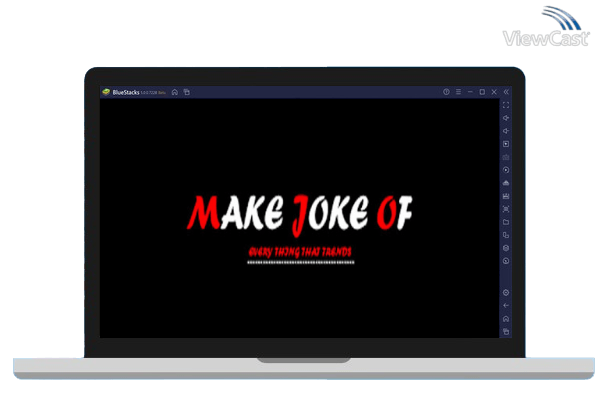The image size is (602, 414).
Task: Open the Install APK sidebar icon
Action: coord(506,183)
